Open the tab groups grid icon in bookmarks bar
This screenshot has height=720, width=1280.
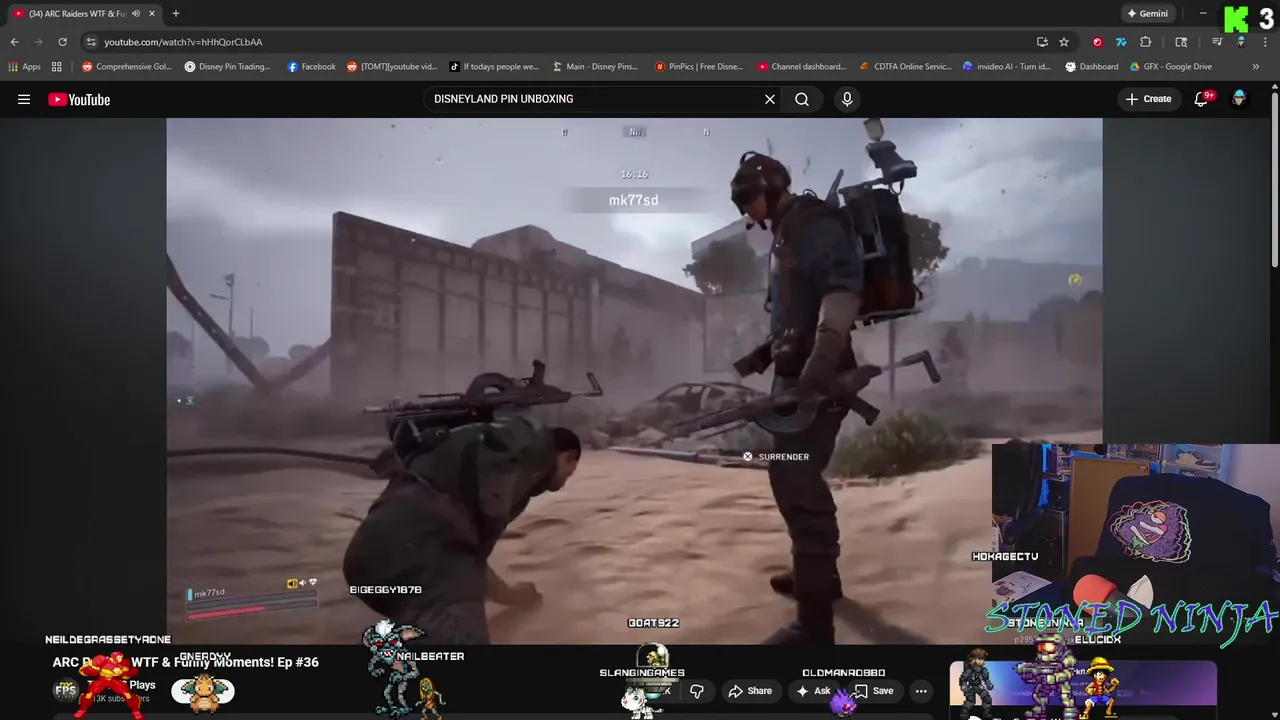(57, 67)
